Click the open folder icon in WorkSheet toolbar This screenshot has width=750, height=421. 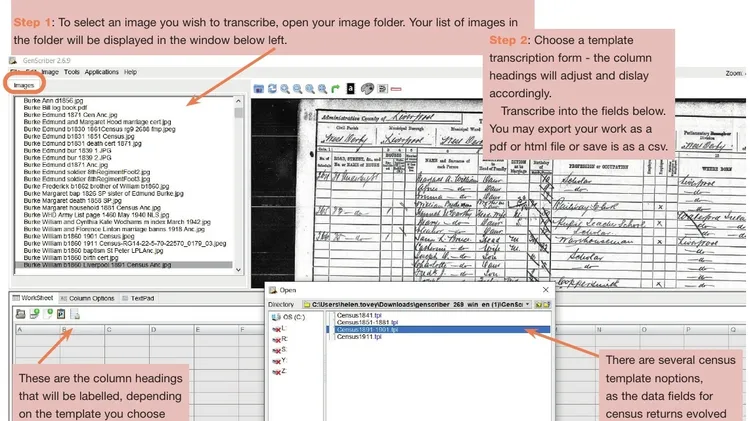[21, 314]
